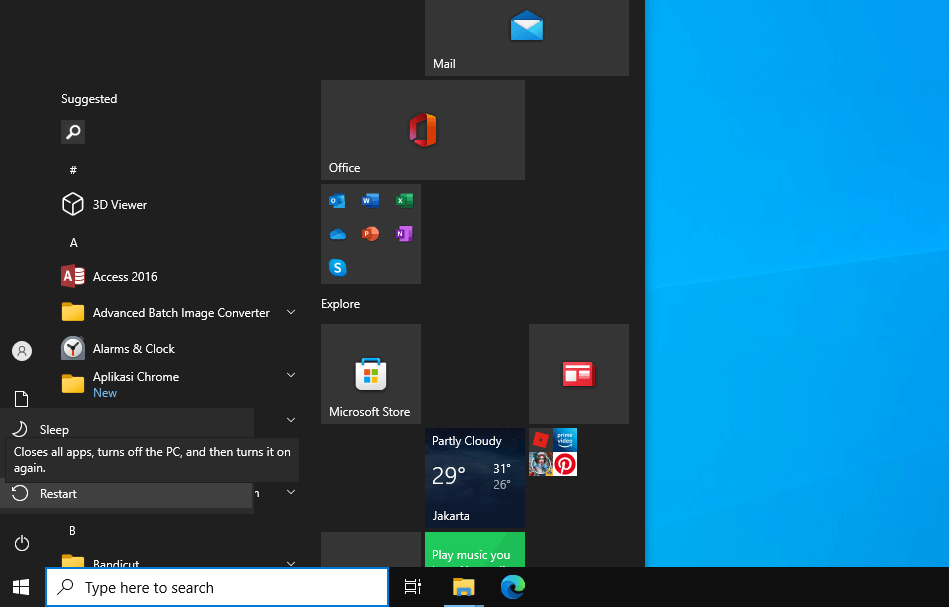Open the Roblox icon in the Play tile
This screenshot has width=949, height=607.
(540, 440)
